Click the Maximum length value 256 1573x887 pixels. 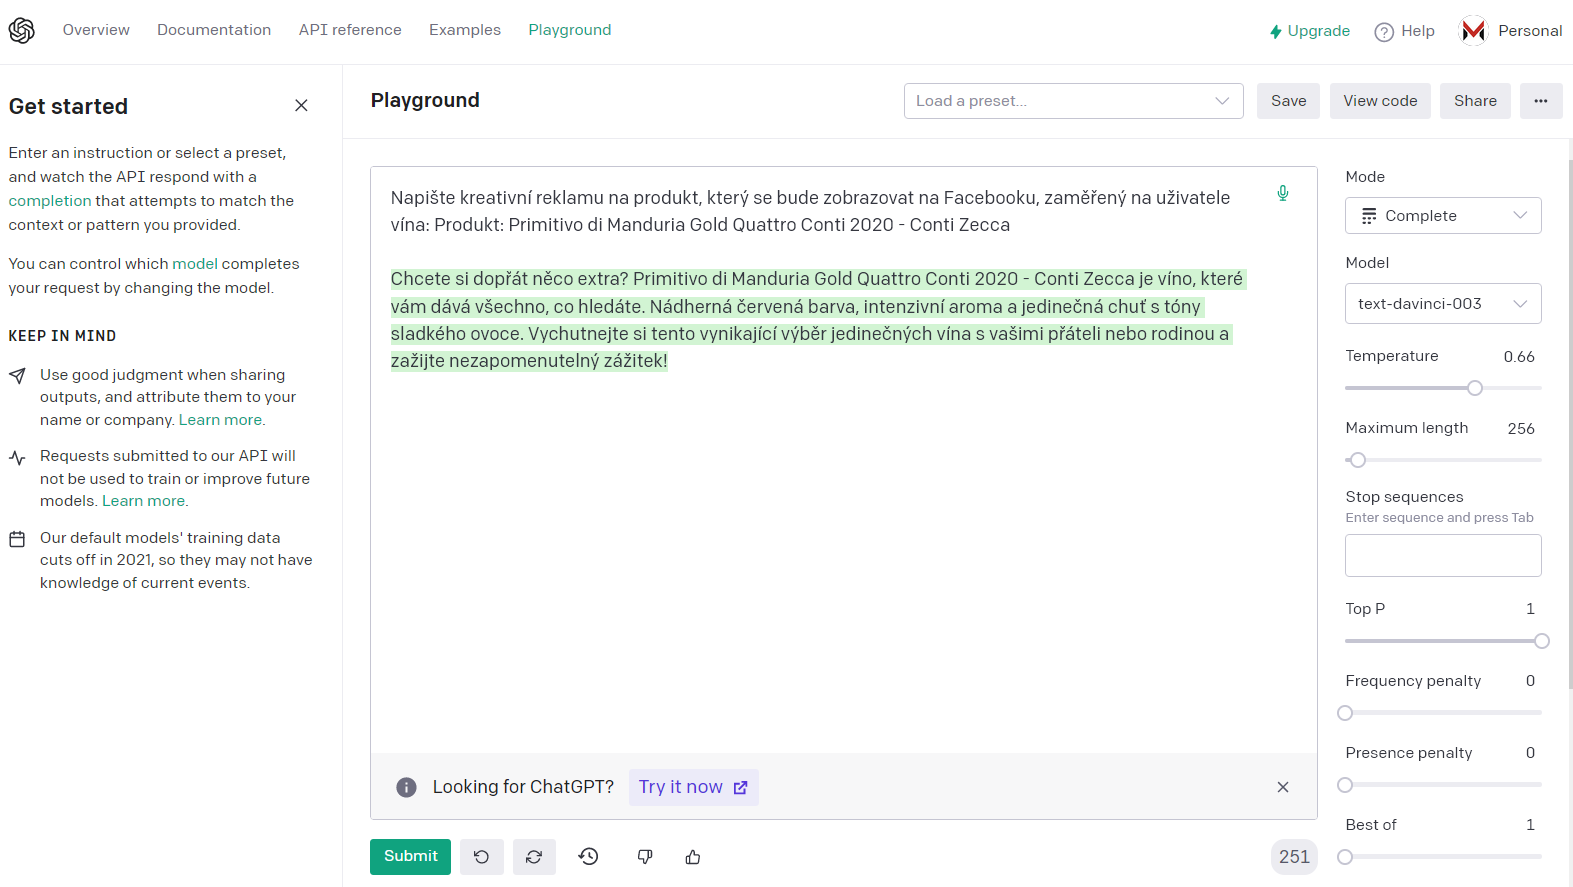click(1521, 429)
